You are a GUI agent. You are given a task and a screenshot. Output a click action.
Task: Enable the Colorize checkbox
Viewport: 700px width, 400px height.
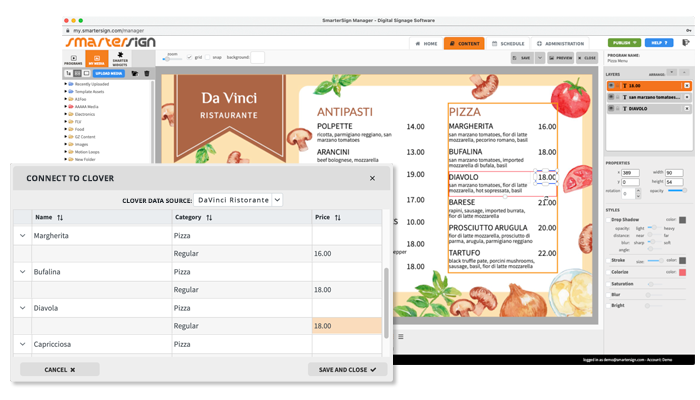click(x=608, y=272)
